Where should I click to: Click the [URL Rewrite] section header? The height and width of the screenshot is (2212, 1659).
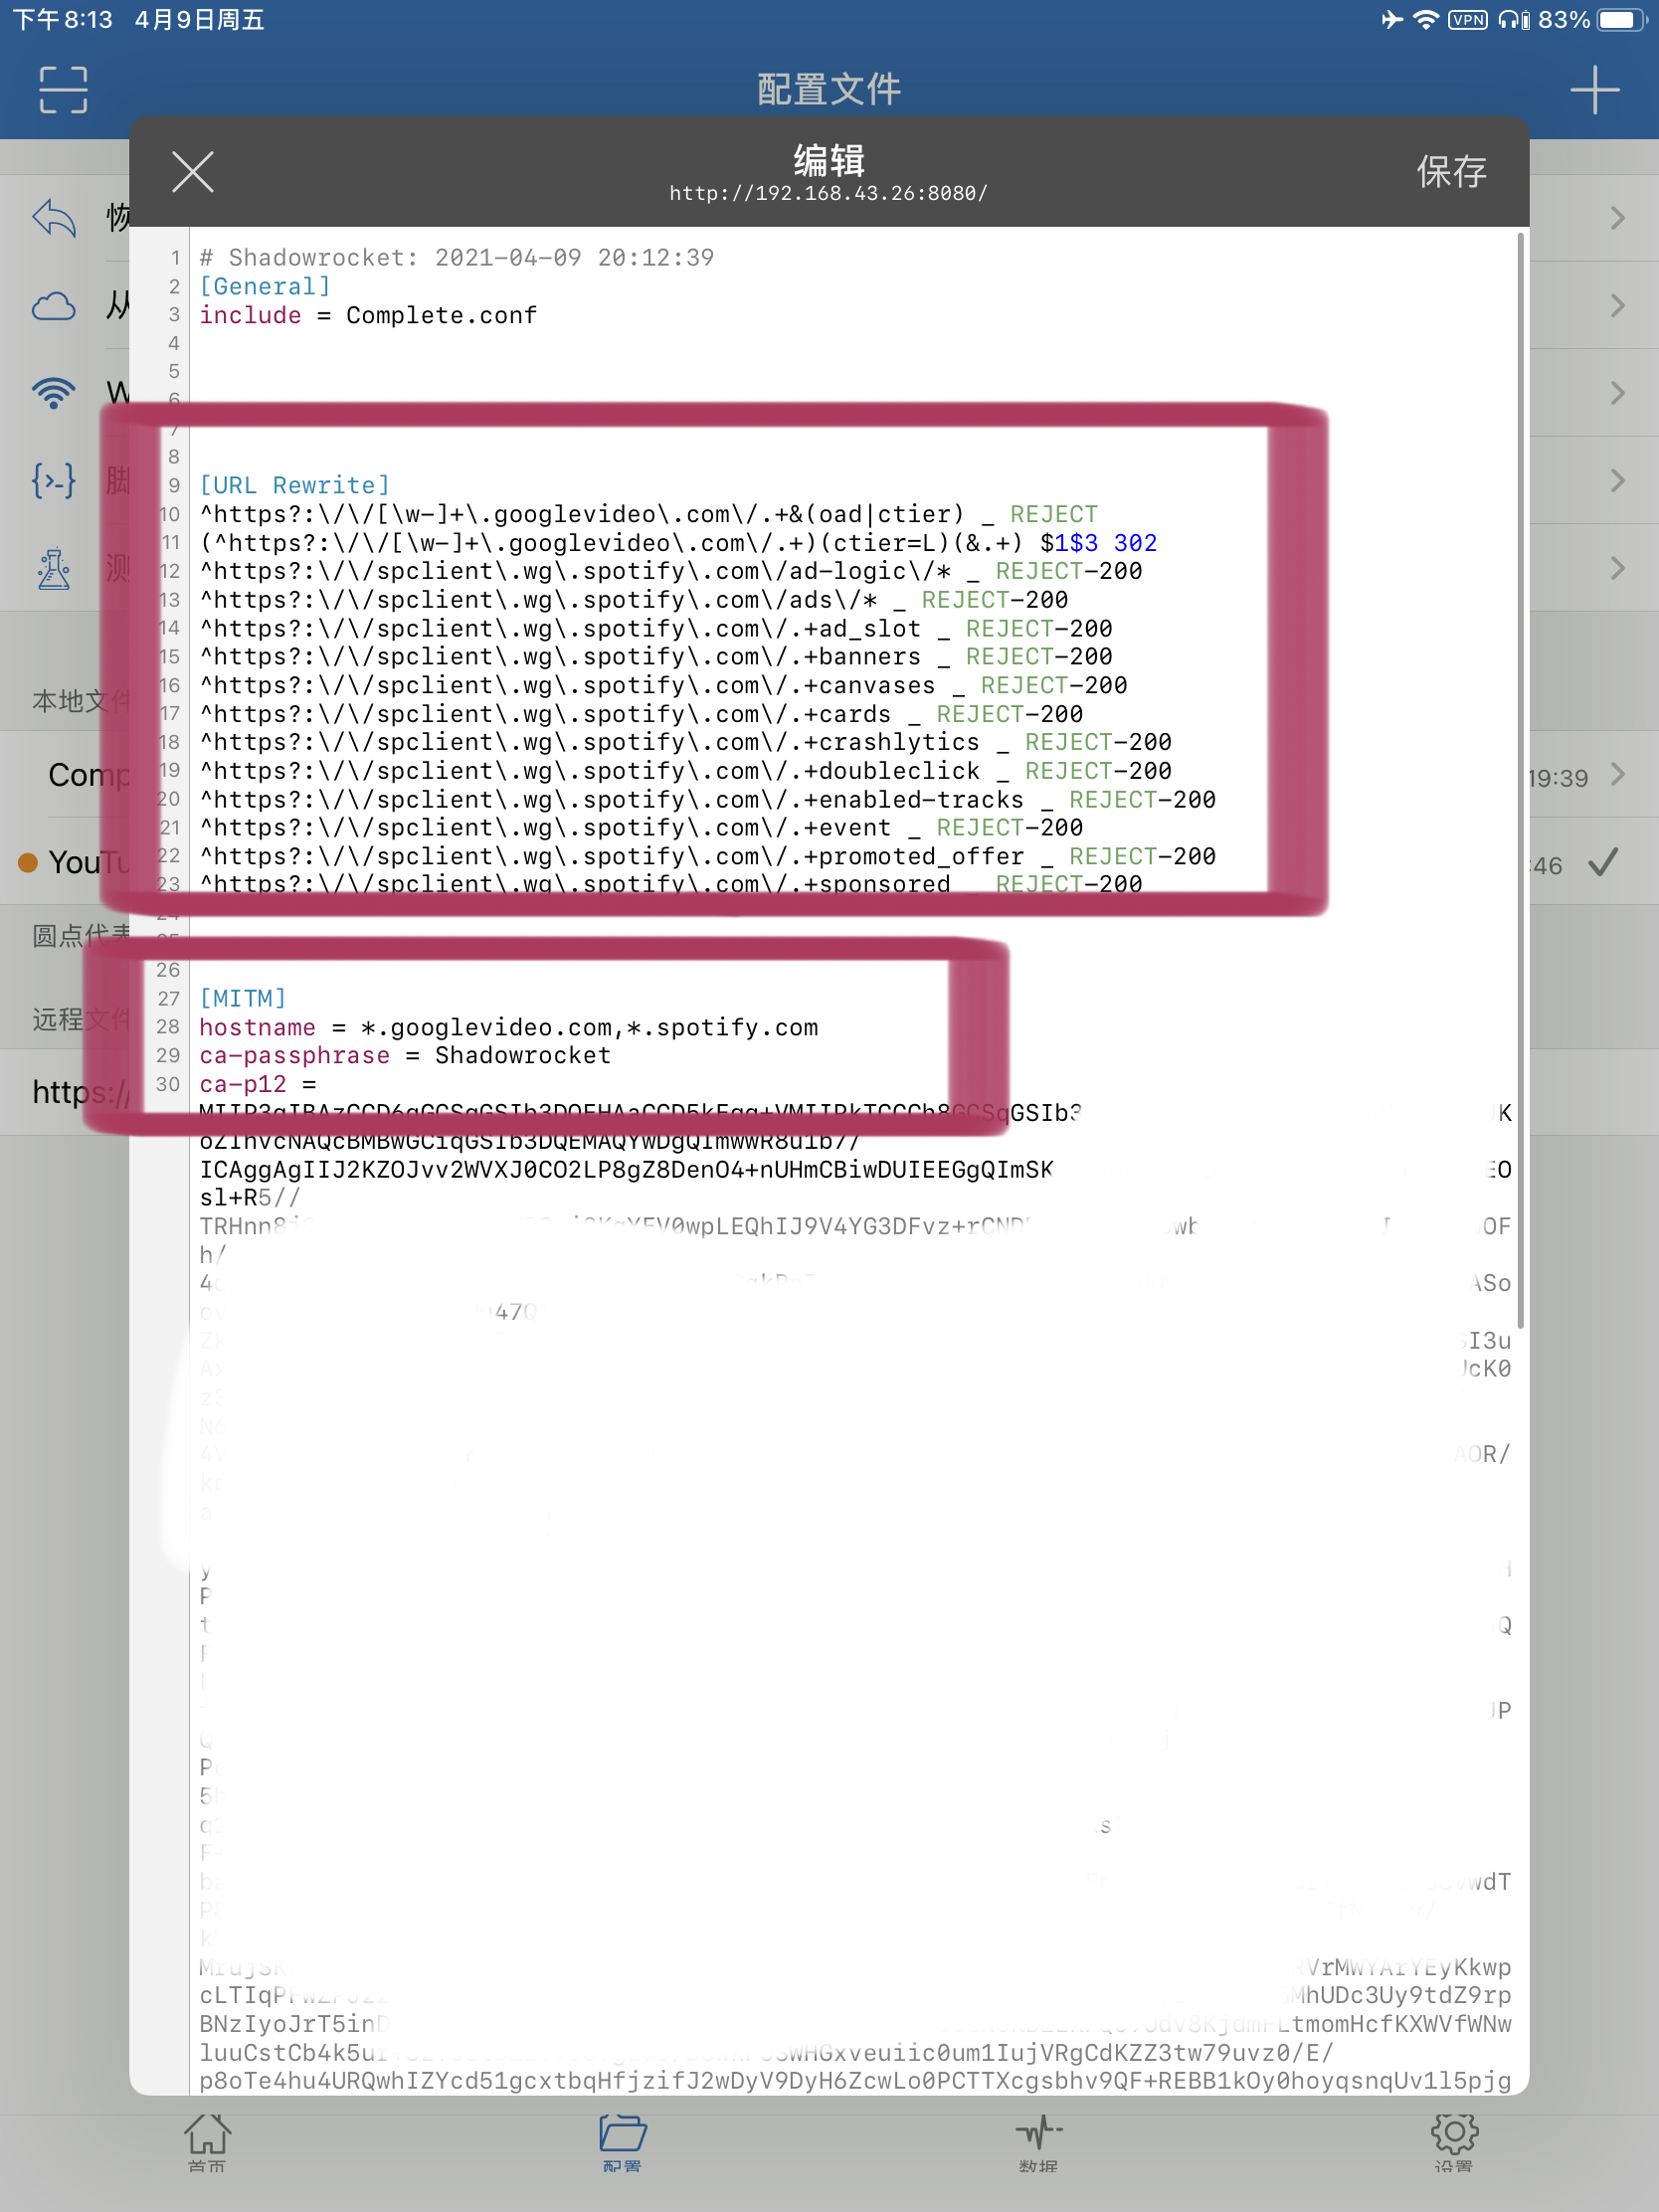(294, 486)
